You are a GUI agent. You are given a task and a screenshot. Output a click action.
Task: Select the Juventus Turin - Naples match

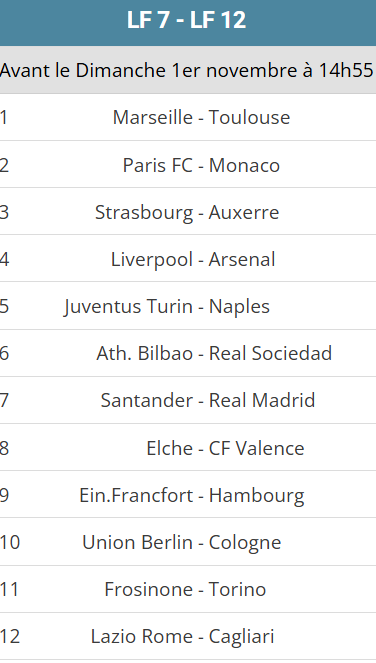tap(167, 306)
